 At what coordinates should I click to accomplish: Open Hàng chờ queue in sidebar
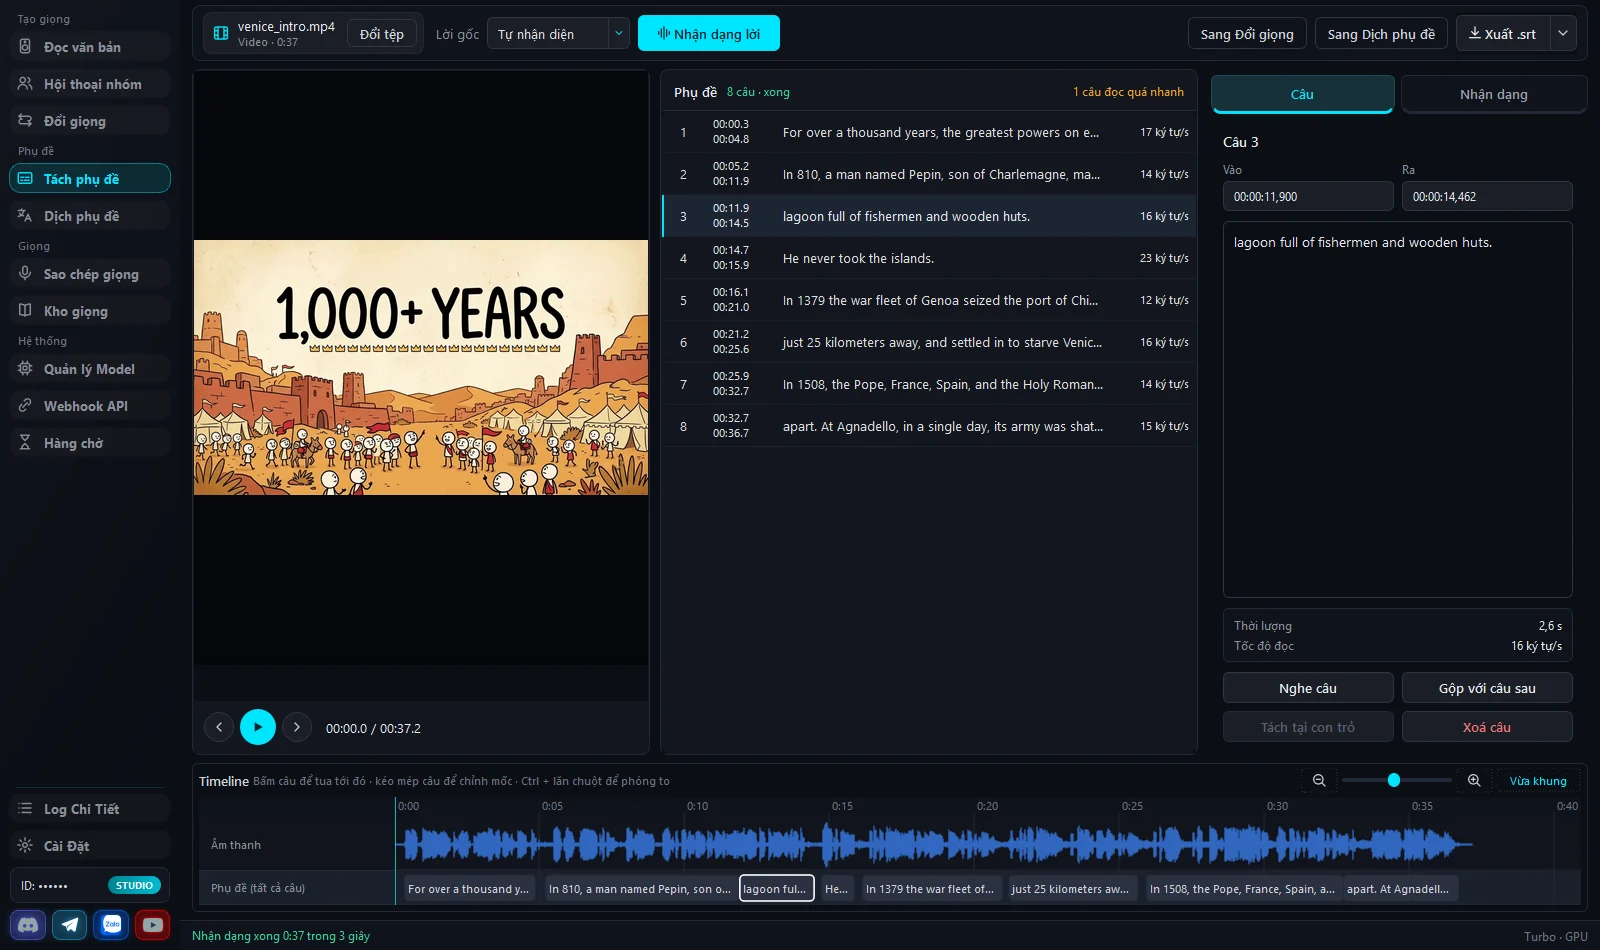tap(90, 443)
